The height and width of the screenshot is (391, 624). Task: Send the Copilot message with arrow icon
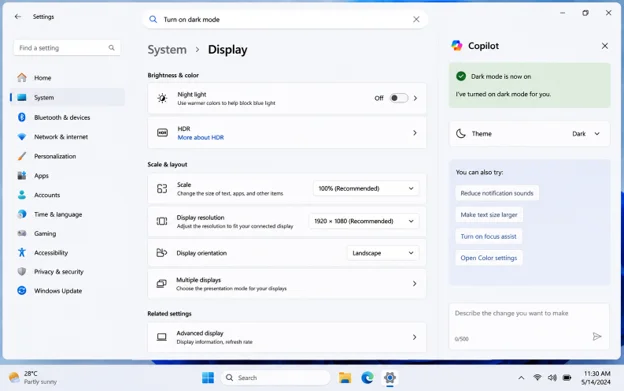click(x=597, y=337)
